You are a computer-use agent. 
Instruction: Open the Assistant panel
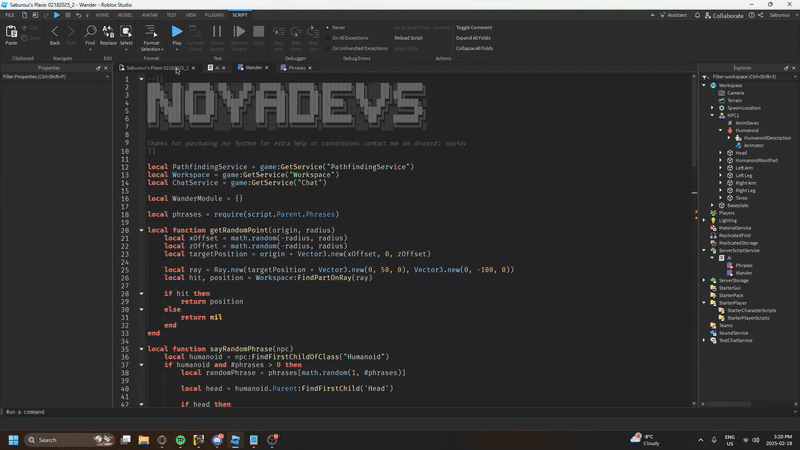click(x=673, y=15)
